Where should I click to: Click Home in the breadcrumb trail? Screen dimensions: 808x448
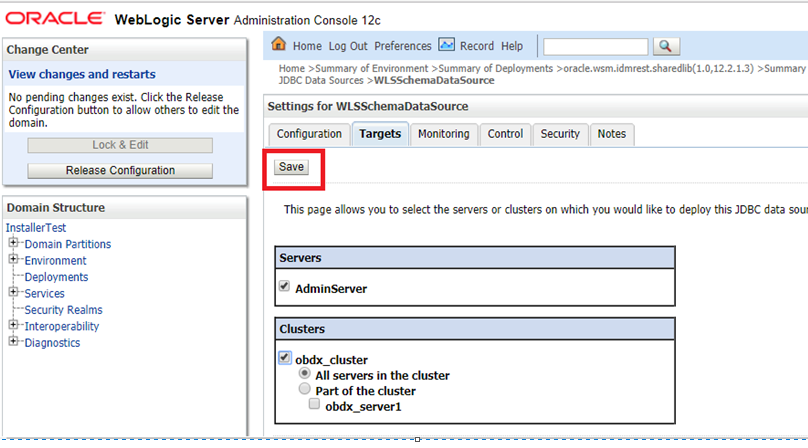tap(292, 69)
